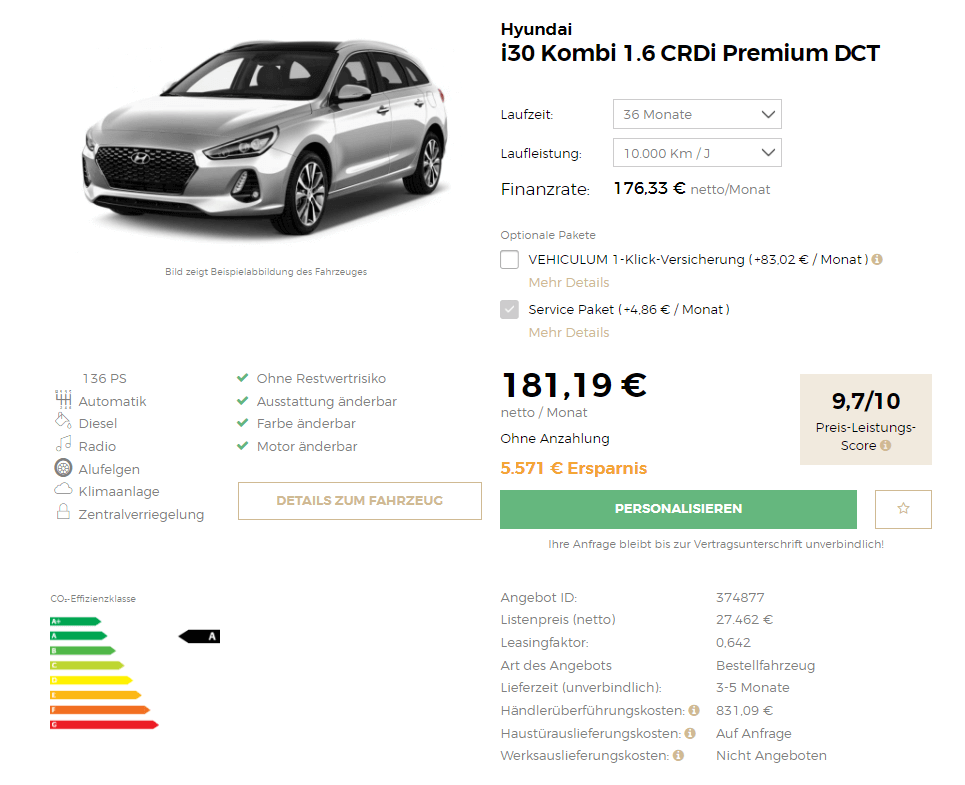Click the star favorite icon button
965x785 pixels.
point(903,509)
